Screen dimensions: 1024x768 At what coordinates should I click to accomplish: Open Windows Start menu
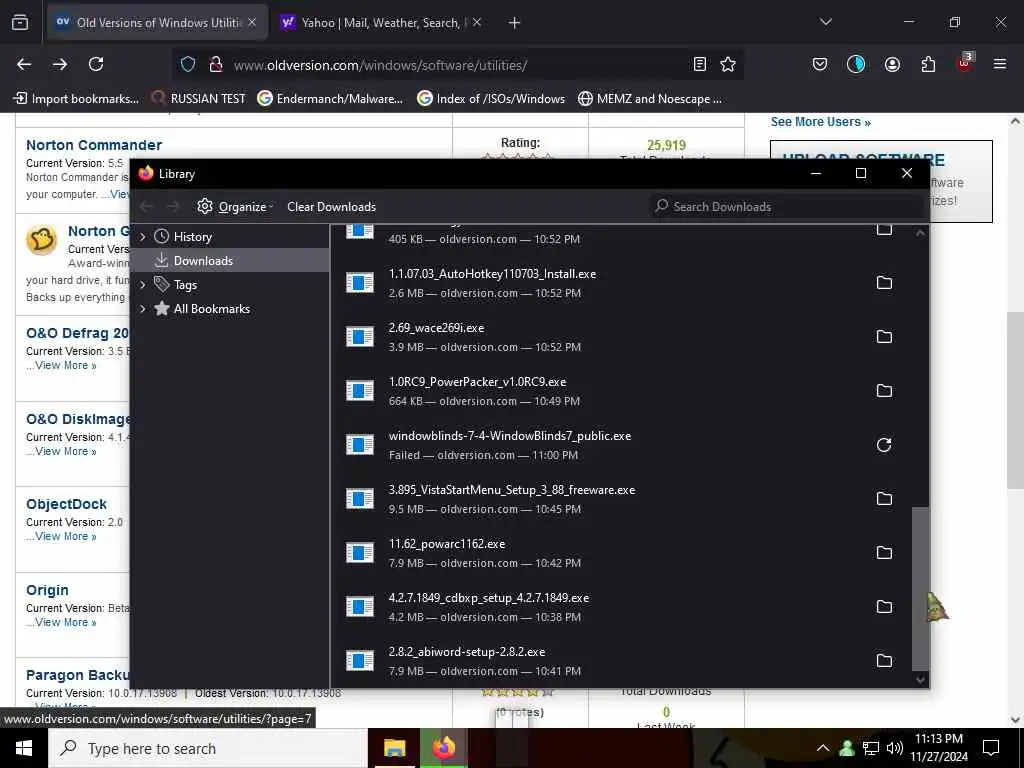pos(24,748)
